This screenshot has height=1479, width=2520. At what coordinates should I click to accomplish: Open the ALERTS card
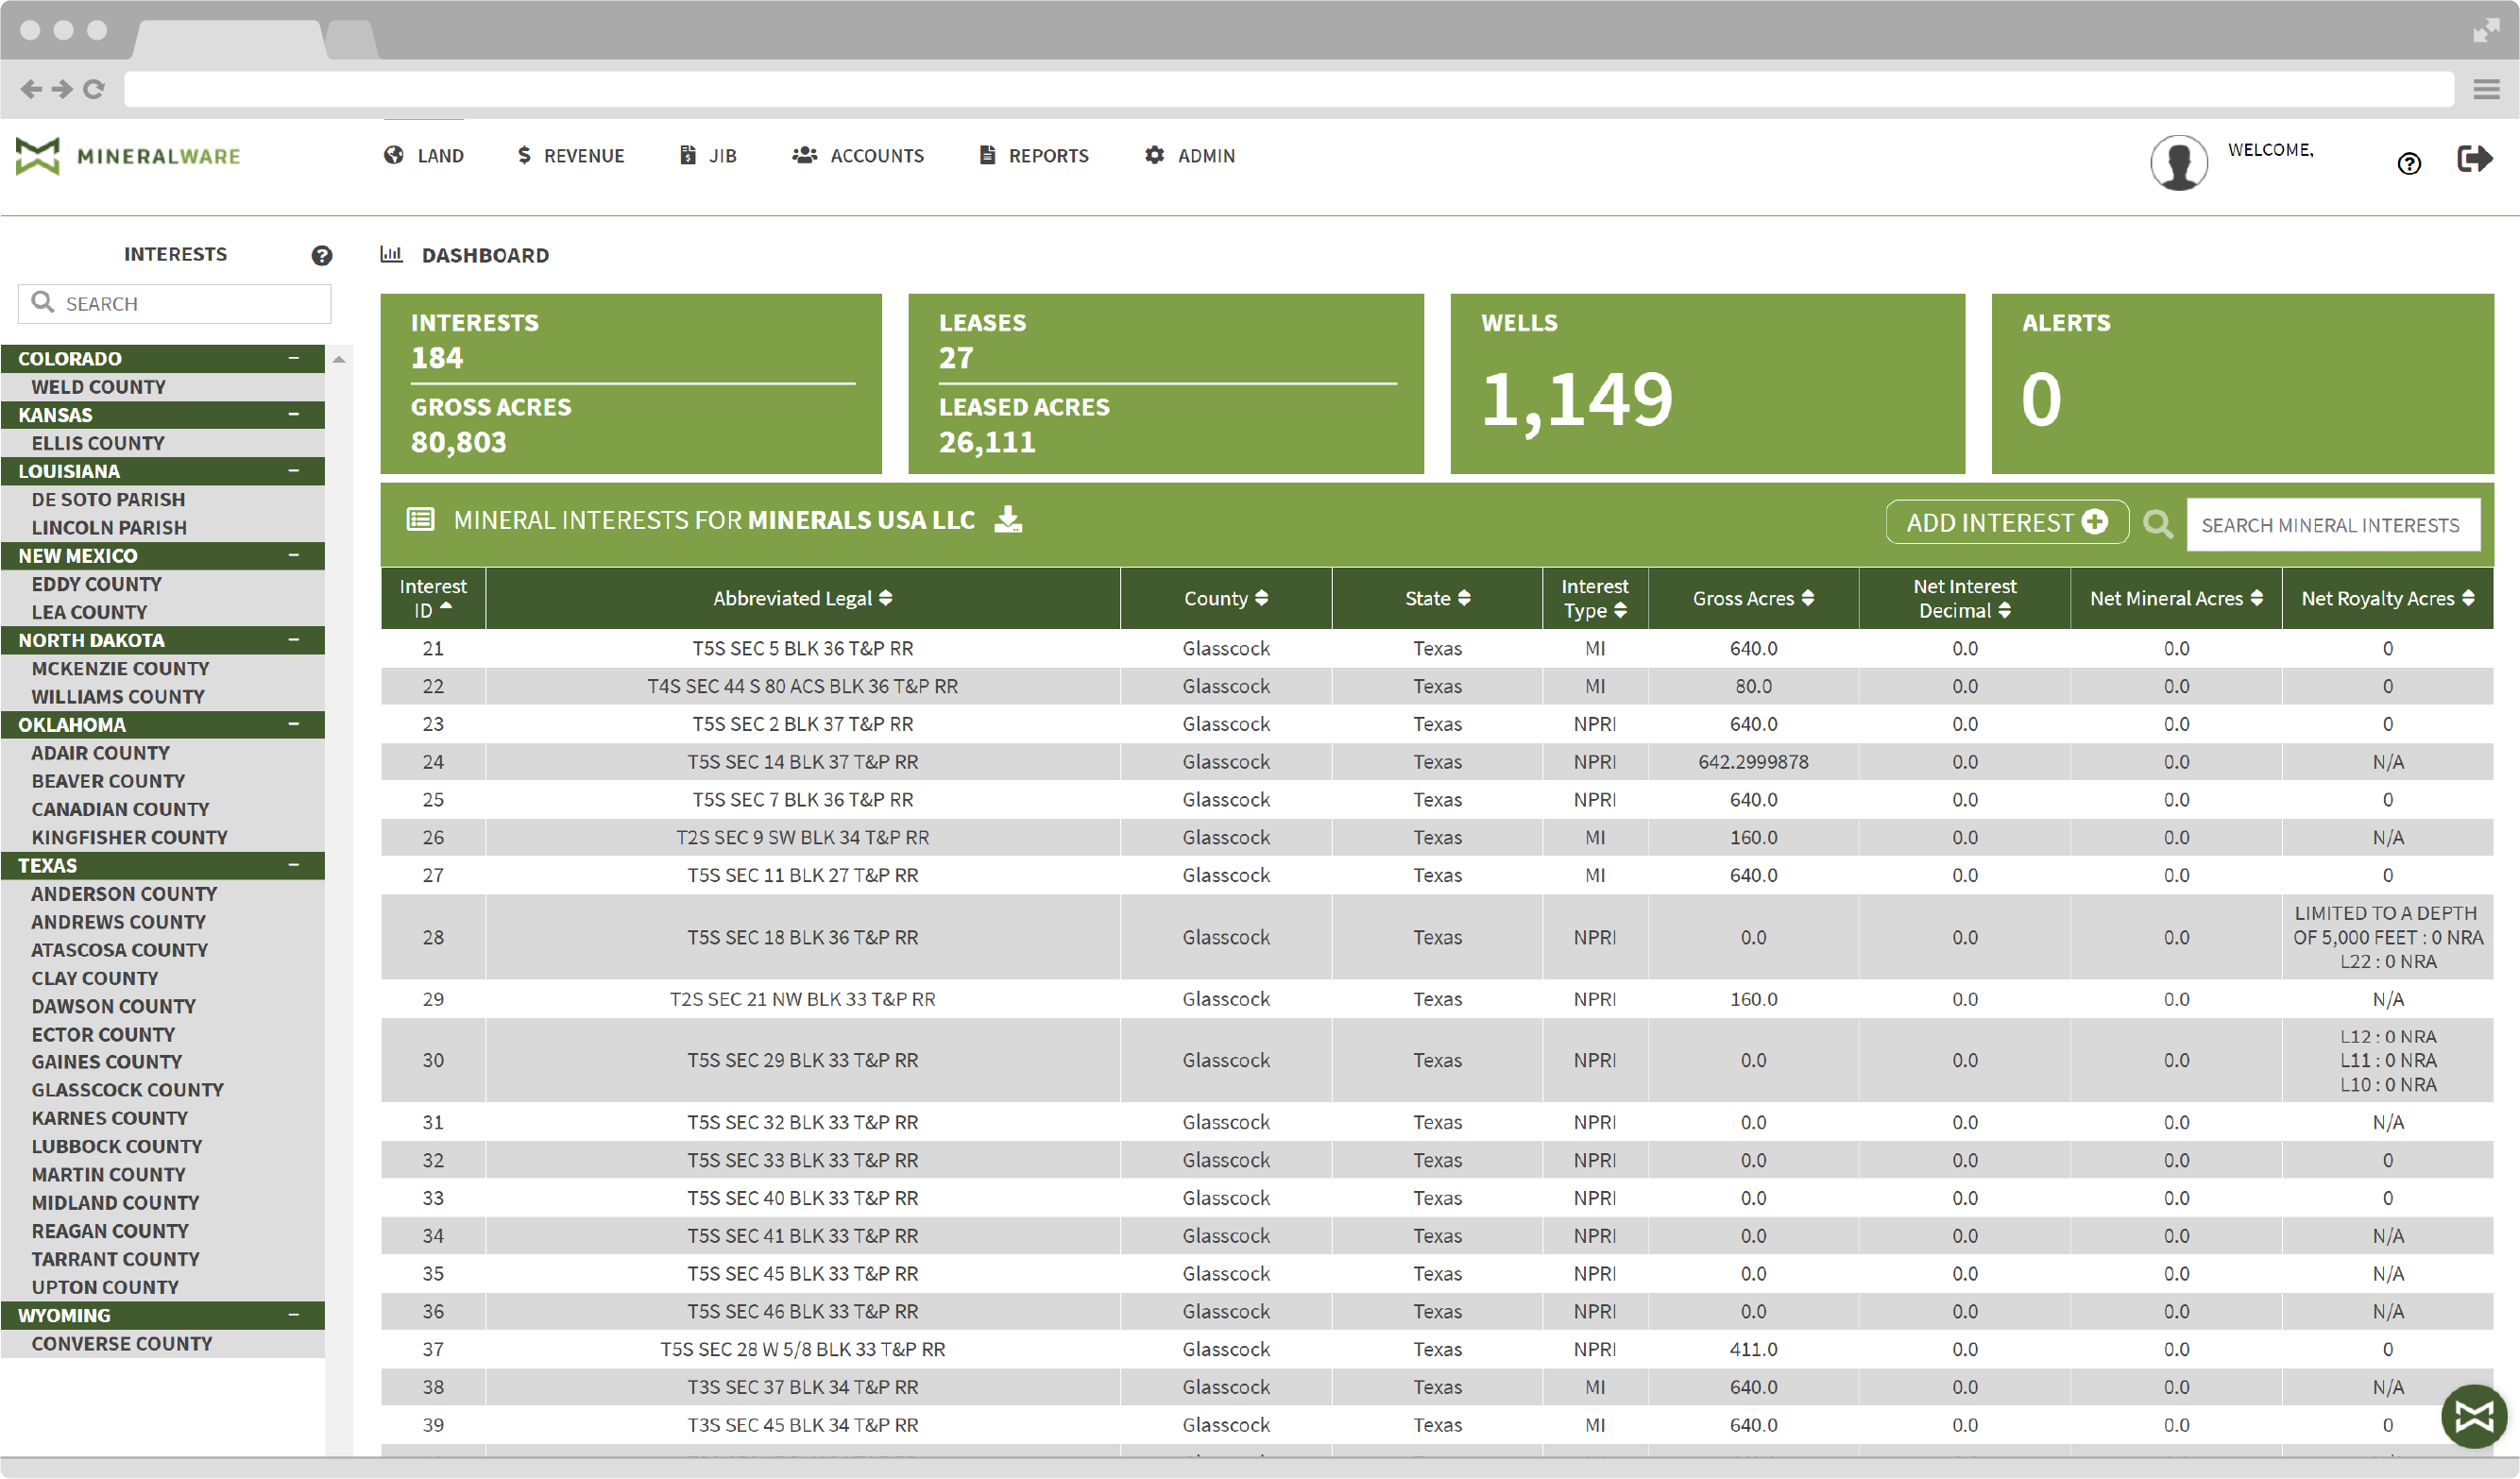tap(2242, 383)
